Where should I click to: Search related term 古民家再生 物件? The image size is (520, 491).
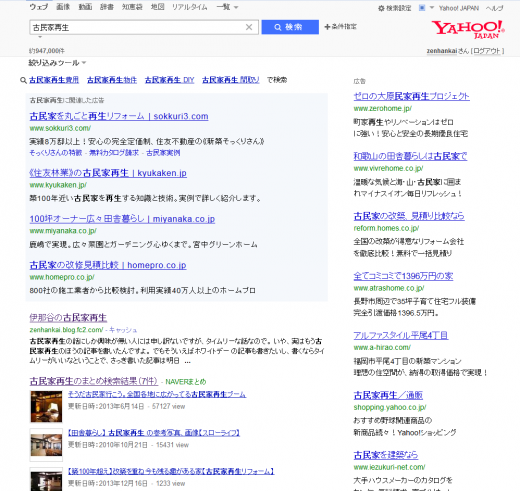tap(112, 80)
